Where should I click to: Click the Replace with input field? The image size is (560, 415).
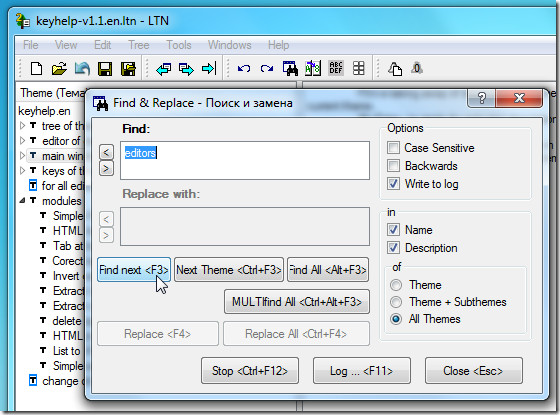click(245, 226)
